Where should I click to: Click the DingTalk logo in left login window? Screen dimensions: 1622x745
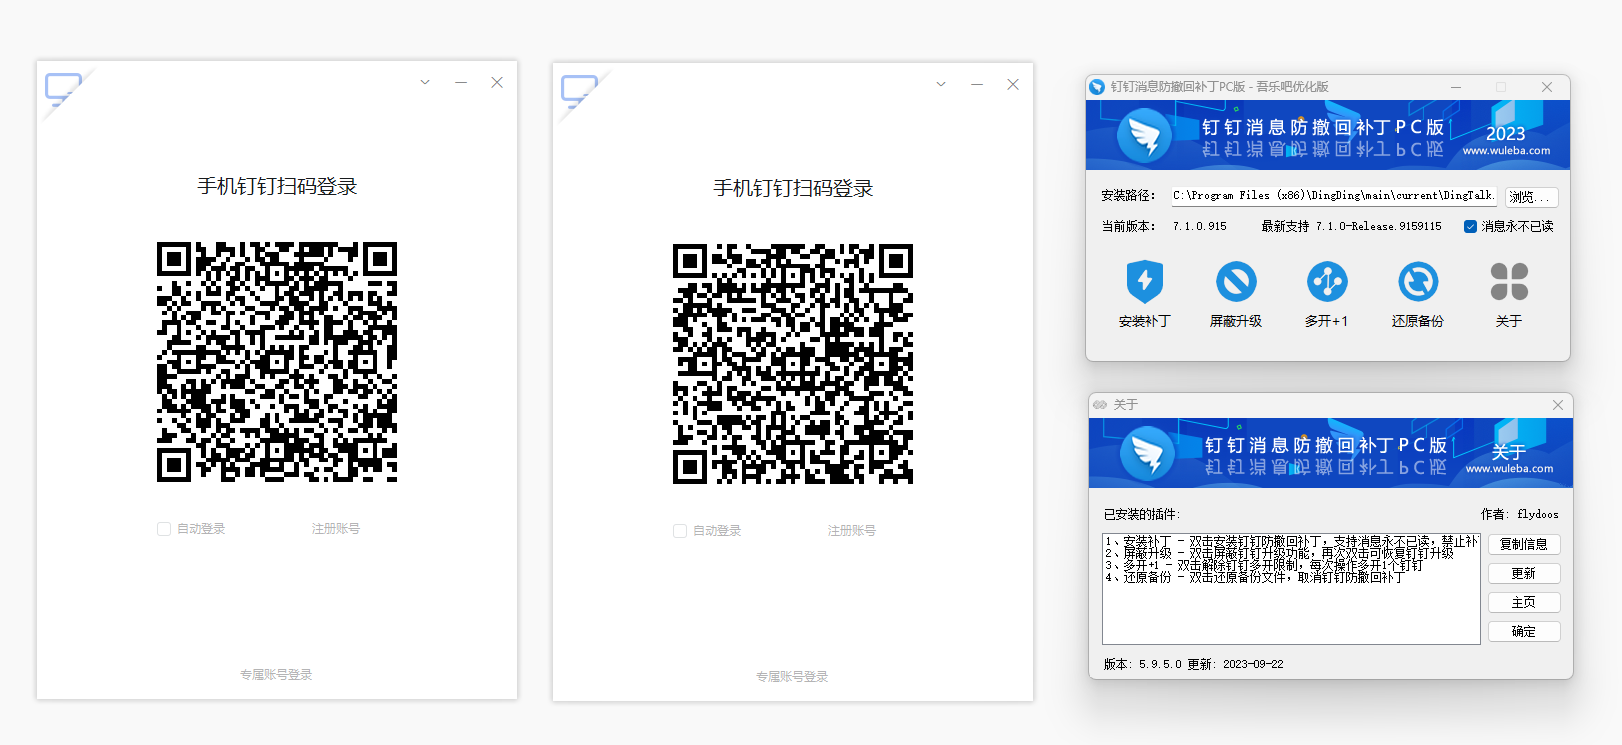pyautogui.click(x=63, y=89)
